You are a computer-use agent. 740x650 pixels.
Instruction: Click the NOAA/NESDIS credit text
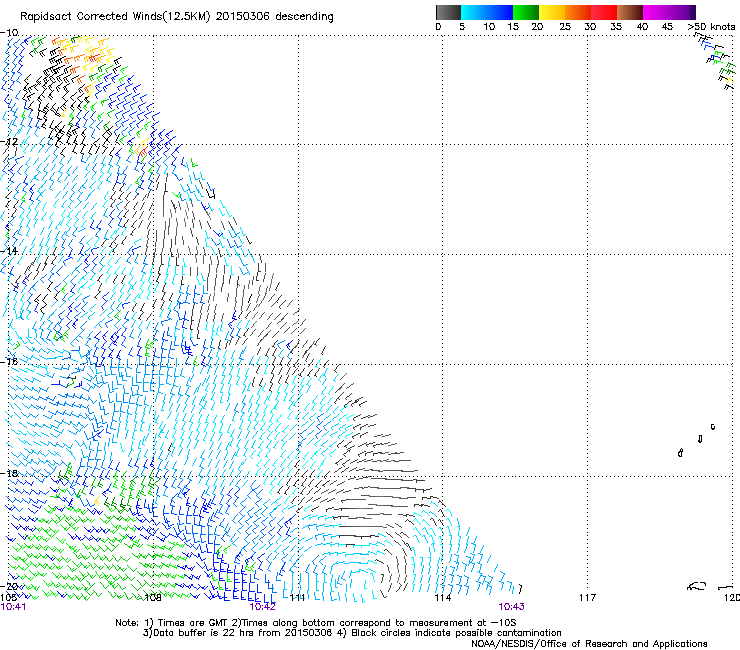point(589,644)
